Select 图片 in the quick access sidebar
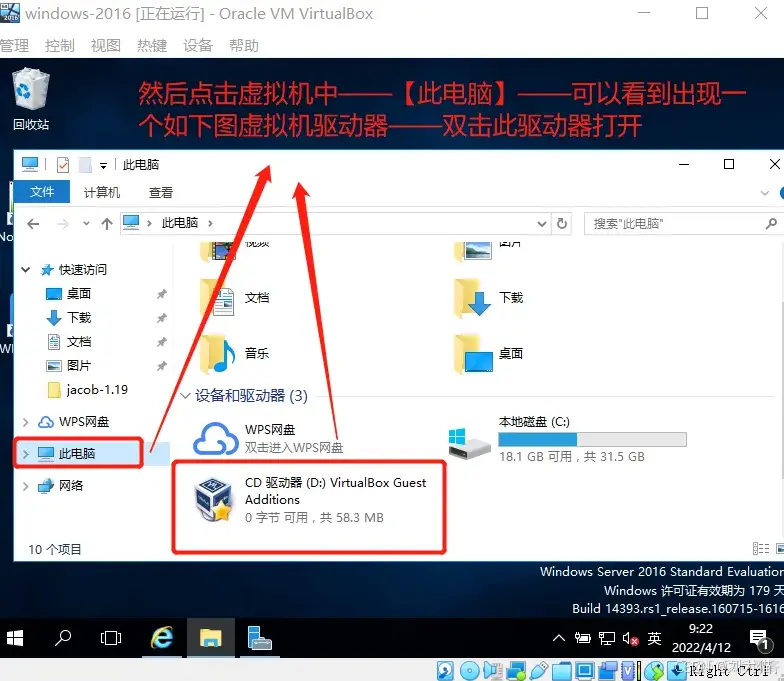784x681 pixels. click(78, 366)
